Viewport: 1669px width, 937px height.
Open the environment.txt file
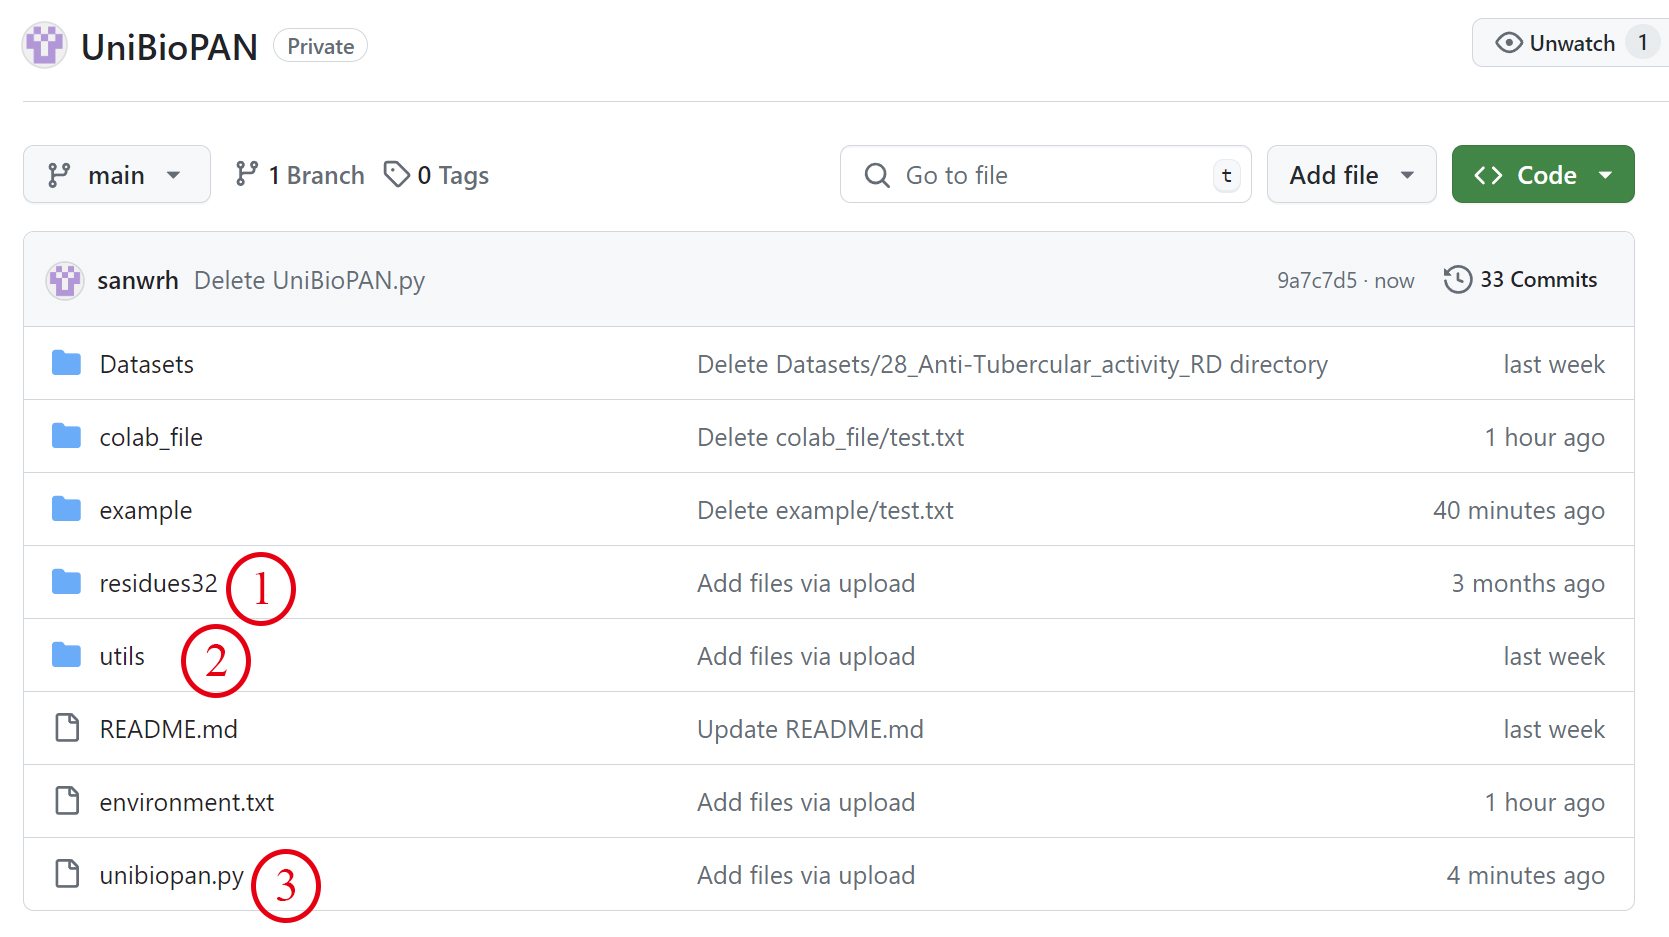pyautogui.click(x=186, y=803)
